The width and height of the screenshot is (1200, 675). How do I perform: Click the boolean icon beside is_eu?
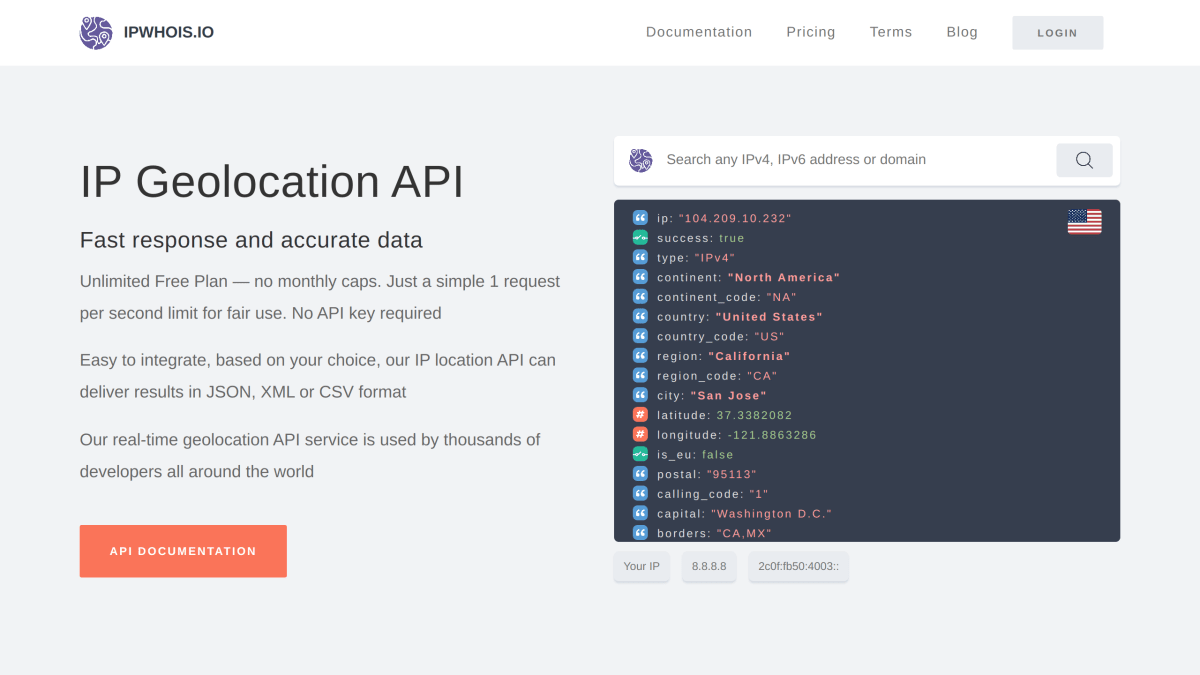[x=640, y=454]
